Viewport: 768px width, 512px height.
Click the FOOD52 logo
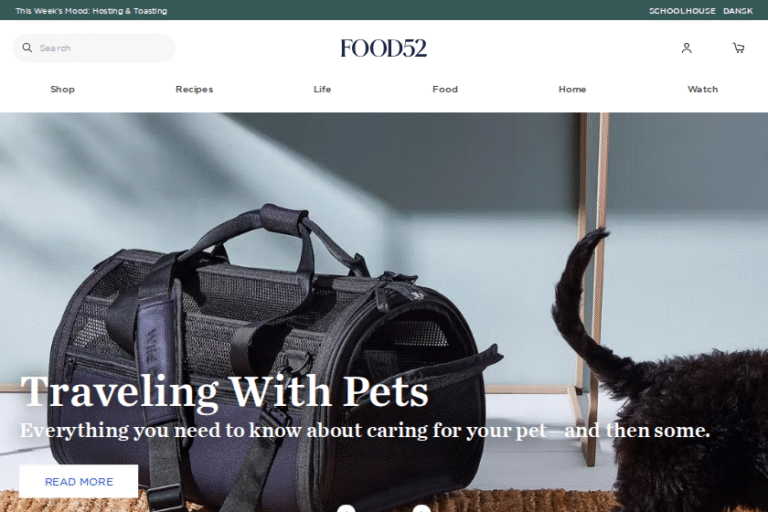tap(384, 48)
